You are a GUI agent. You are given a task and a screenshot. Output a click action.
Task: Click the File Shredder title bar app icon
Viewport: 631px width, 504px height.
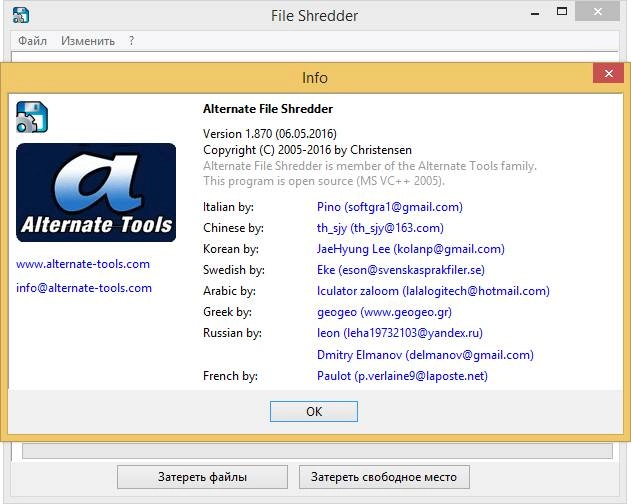pos(21,15)
